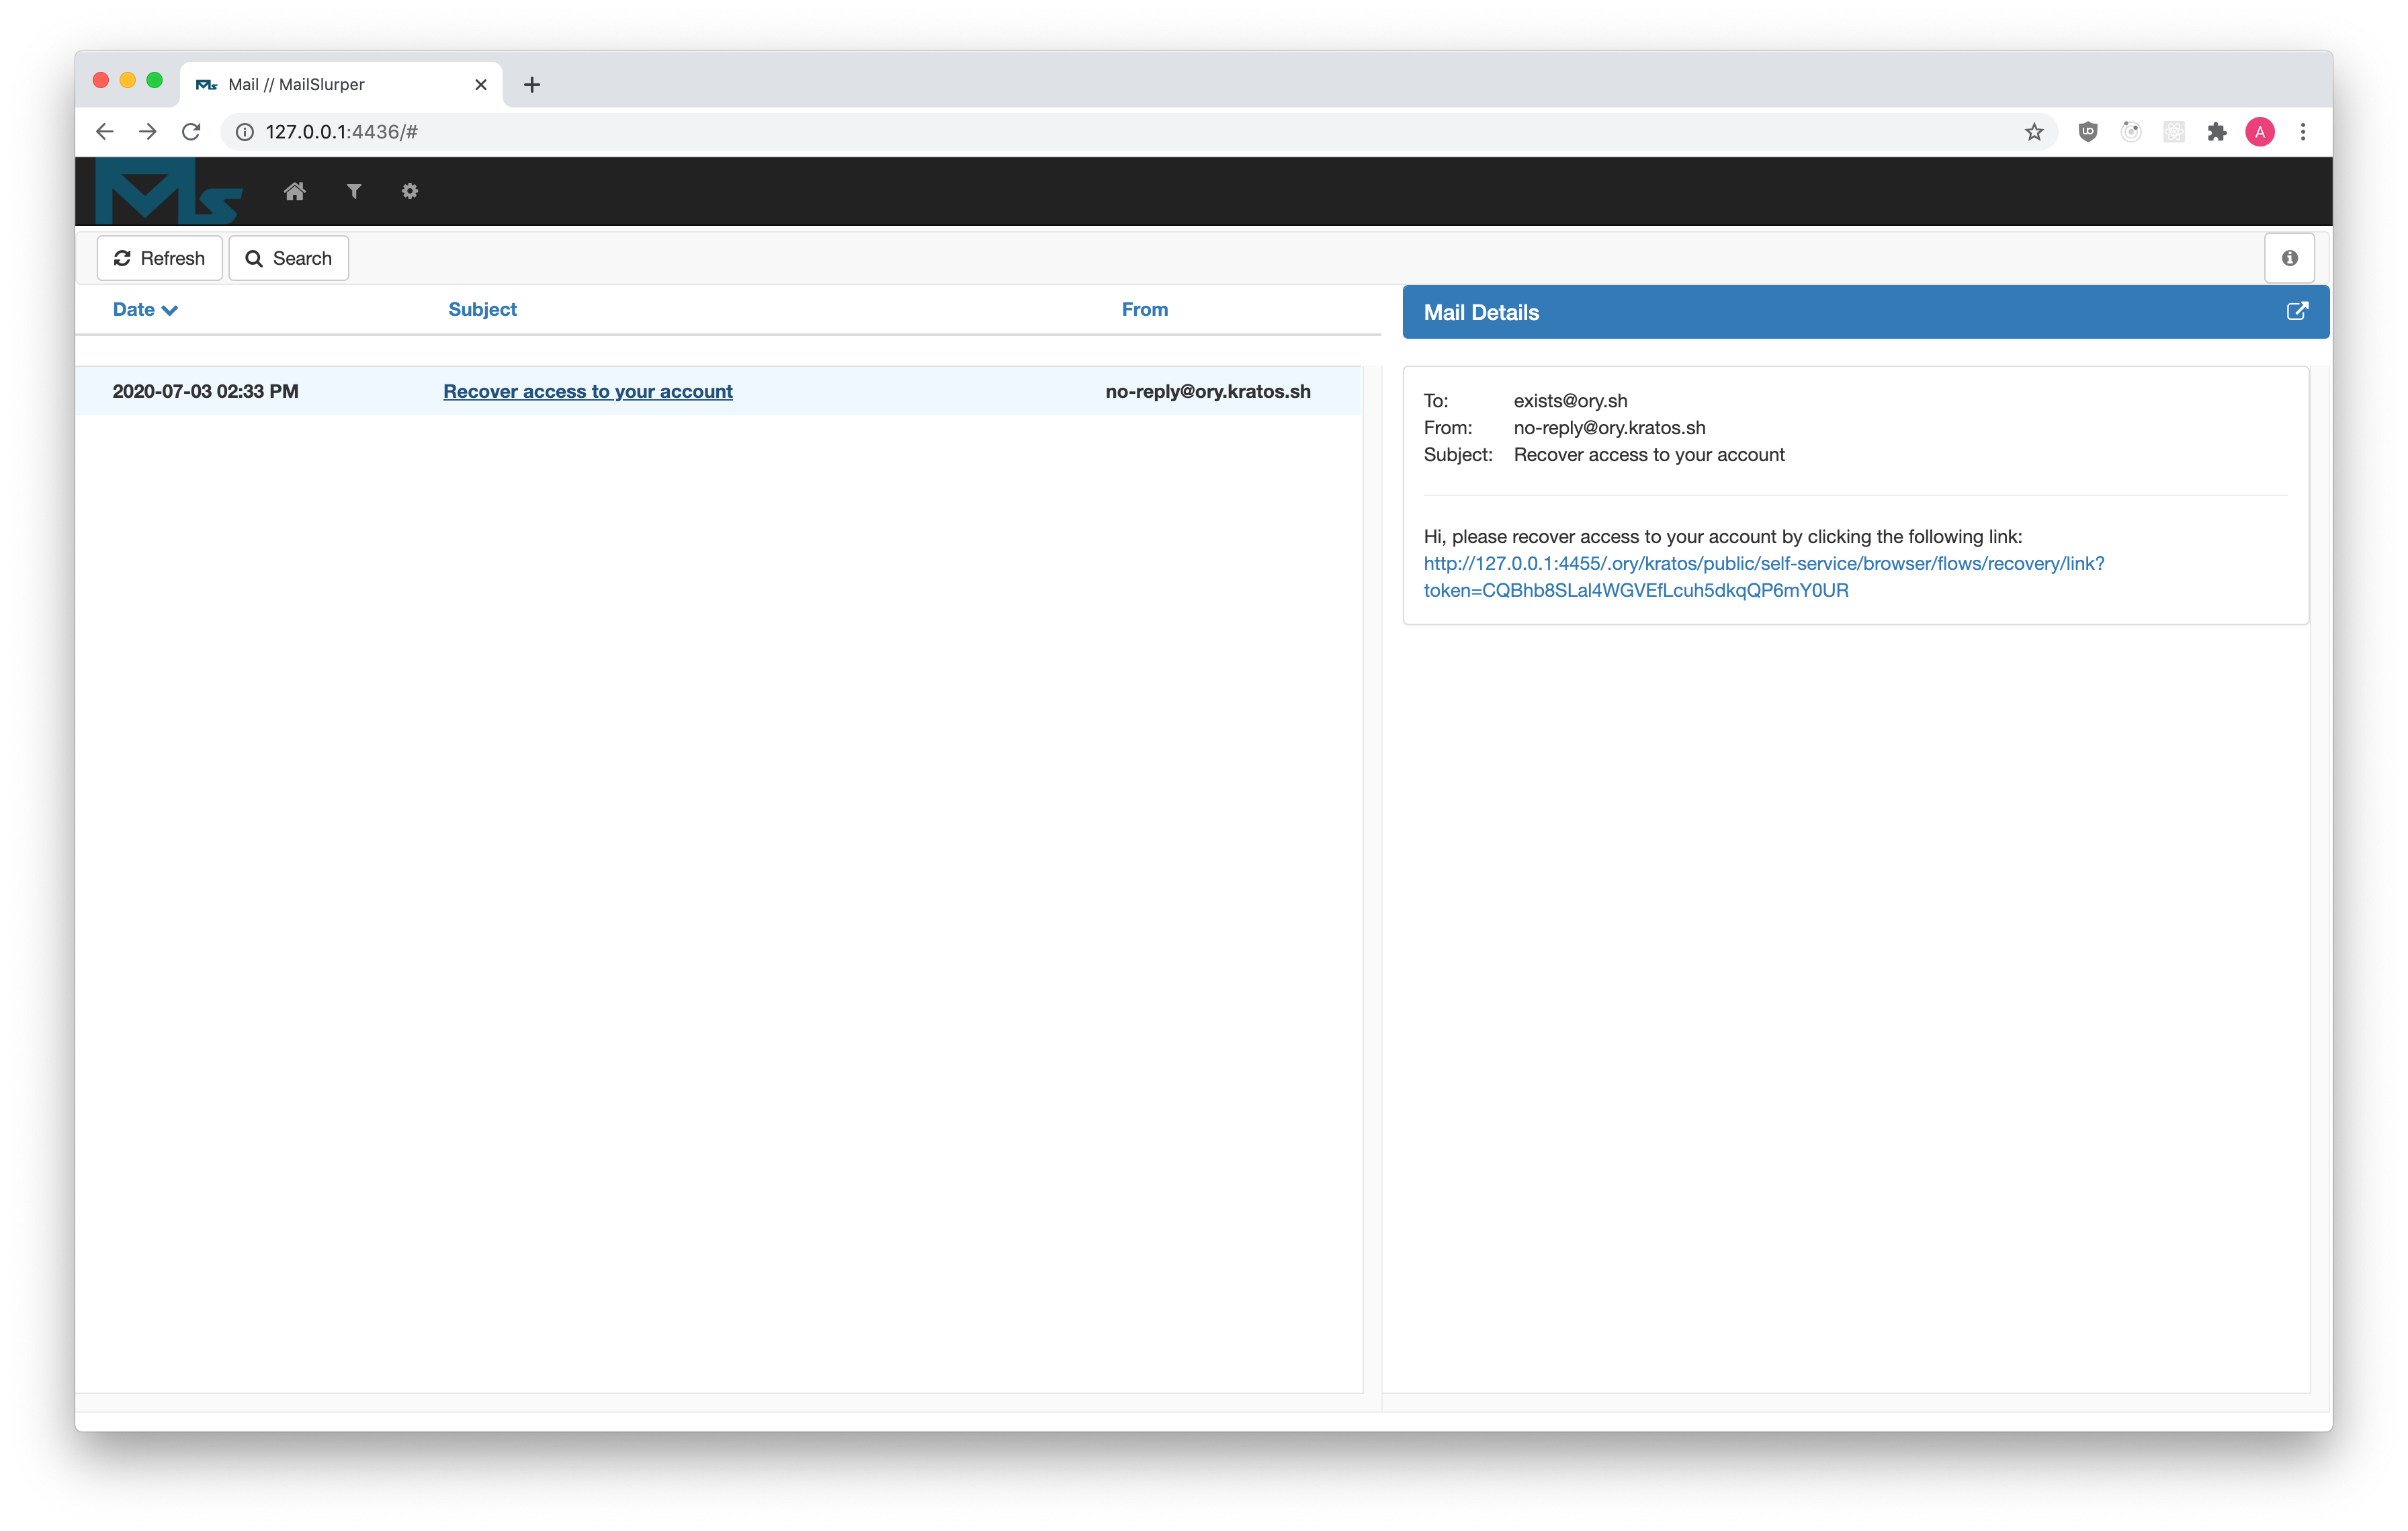Click sender no-reply@ory.kratos.sh in list
This screenshot has height=1531, width=2408.
[x=1208, y=391]
